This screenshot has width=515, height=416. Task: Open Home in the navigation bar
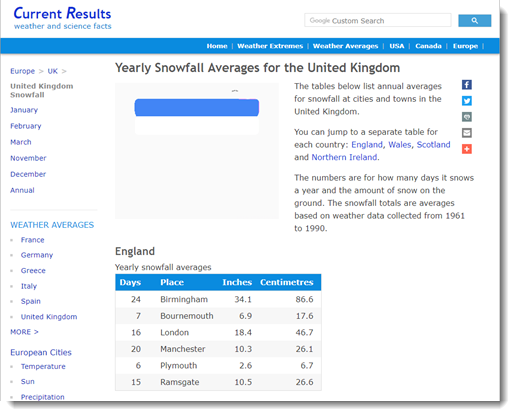tap(217, 46)
